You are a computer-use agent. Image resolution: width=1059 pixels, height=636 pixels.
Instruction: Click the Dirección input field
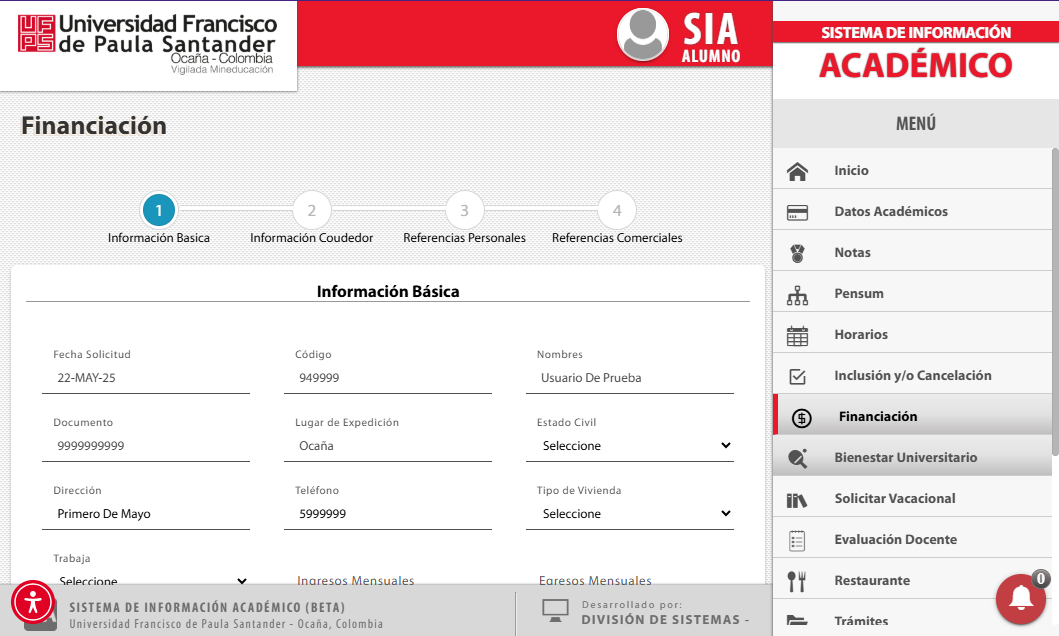point(146,514)
